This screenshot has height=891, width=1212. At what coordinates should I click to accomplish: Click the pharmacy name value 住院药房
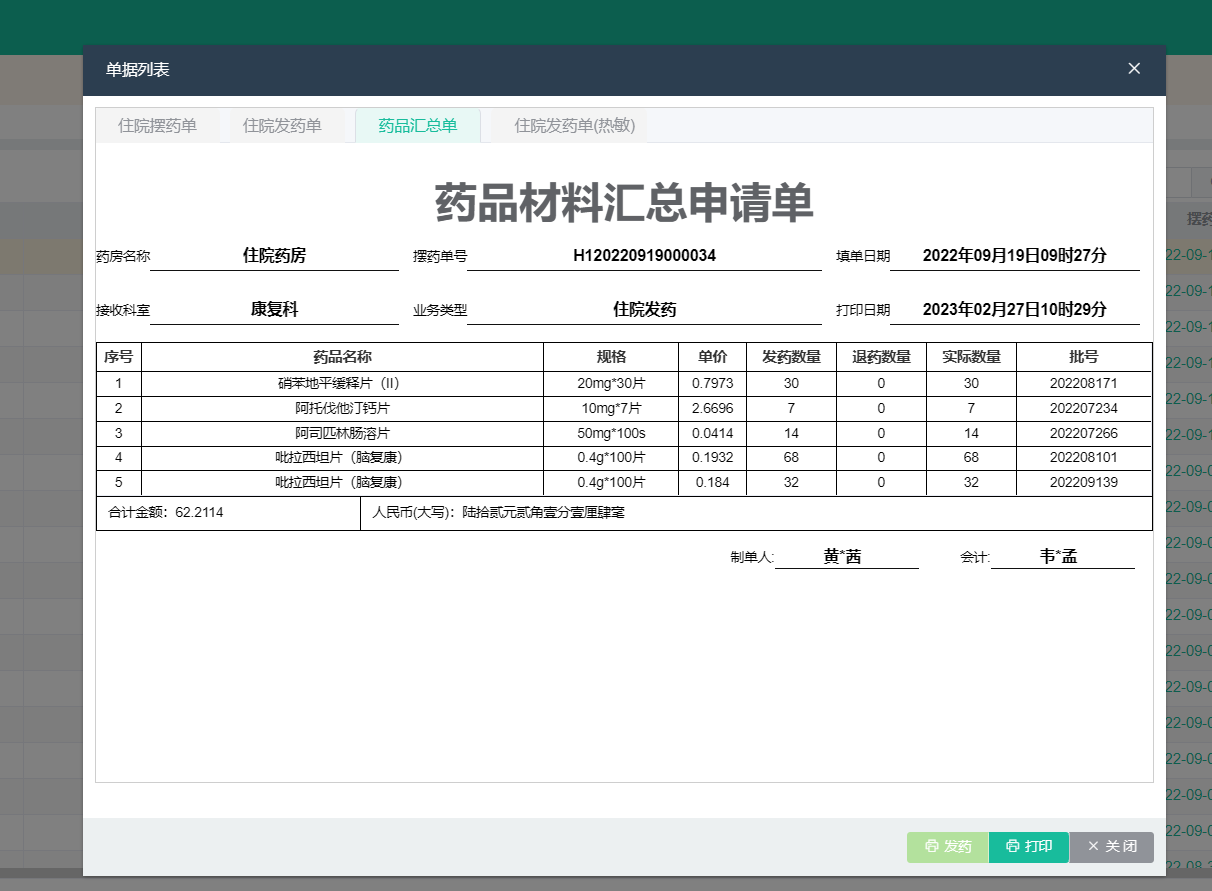[274, 255]
